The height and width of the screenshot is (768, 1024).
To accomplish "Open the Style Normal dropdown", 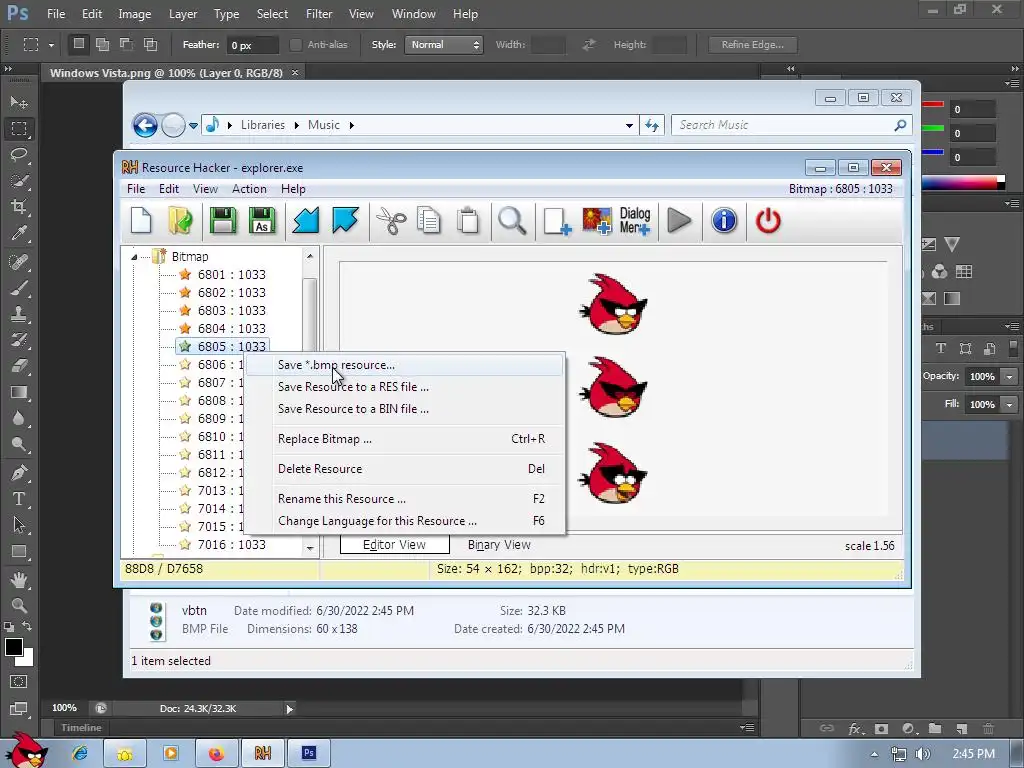I will click(x=444, y=44).
